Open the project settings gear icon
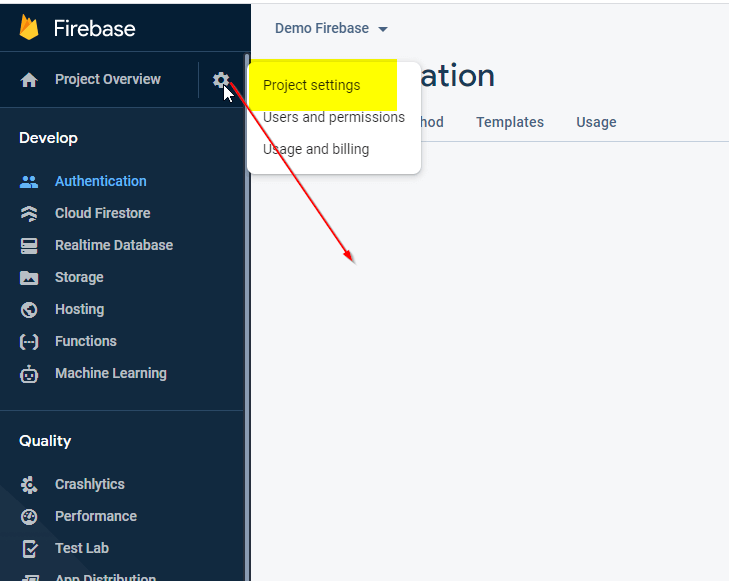This screenshot has height=581, width=729. point(221,80)
